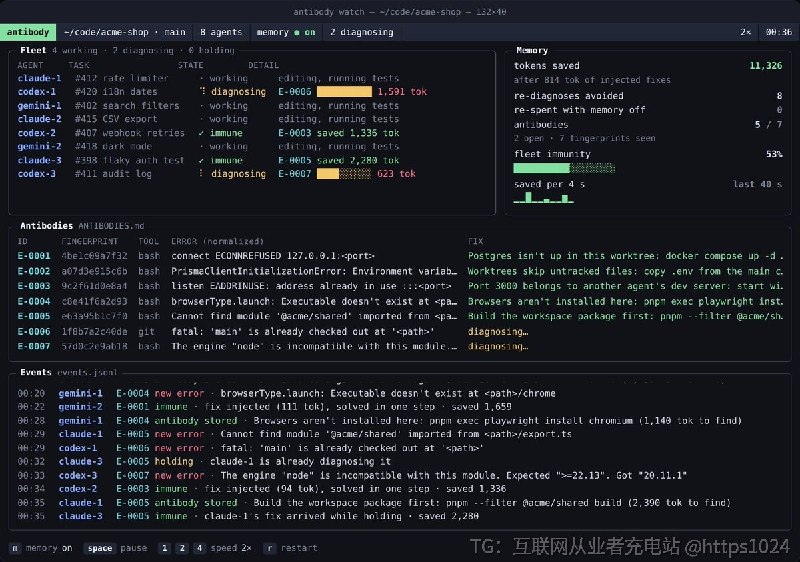This screenshot has width=800, height=562.
Task: Click the 8 agents status segment
Action: (x=221, y=32)
